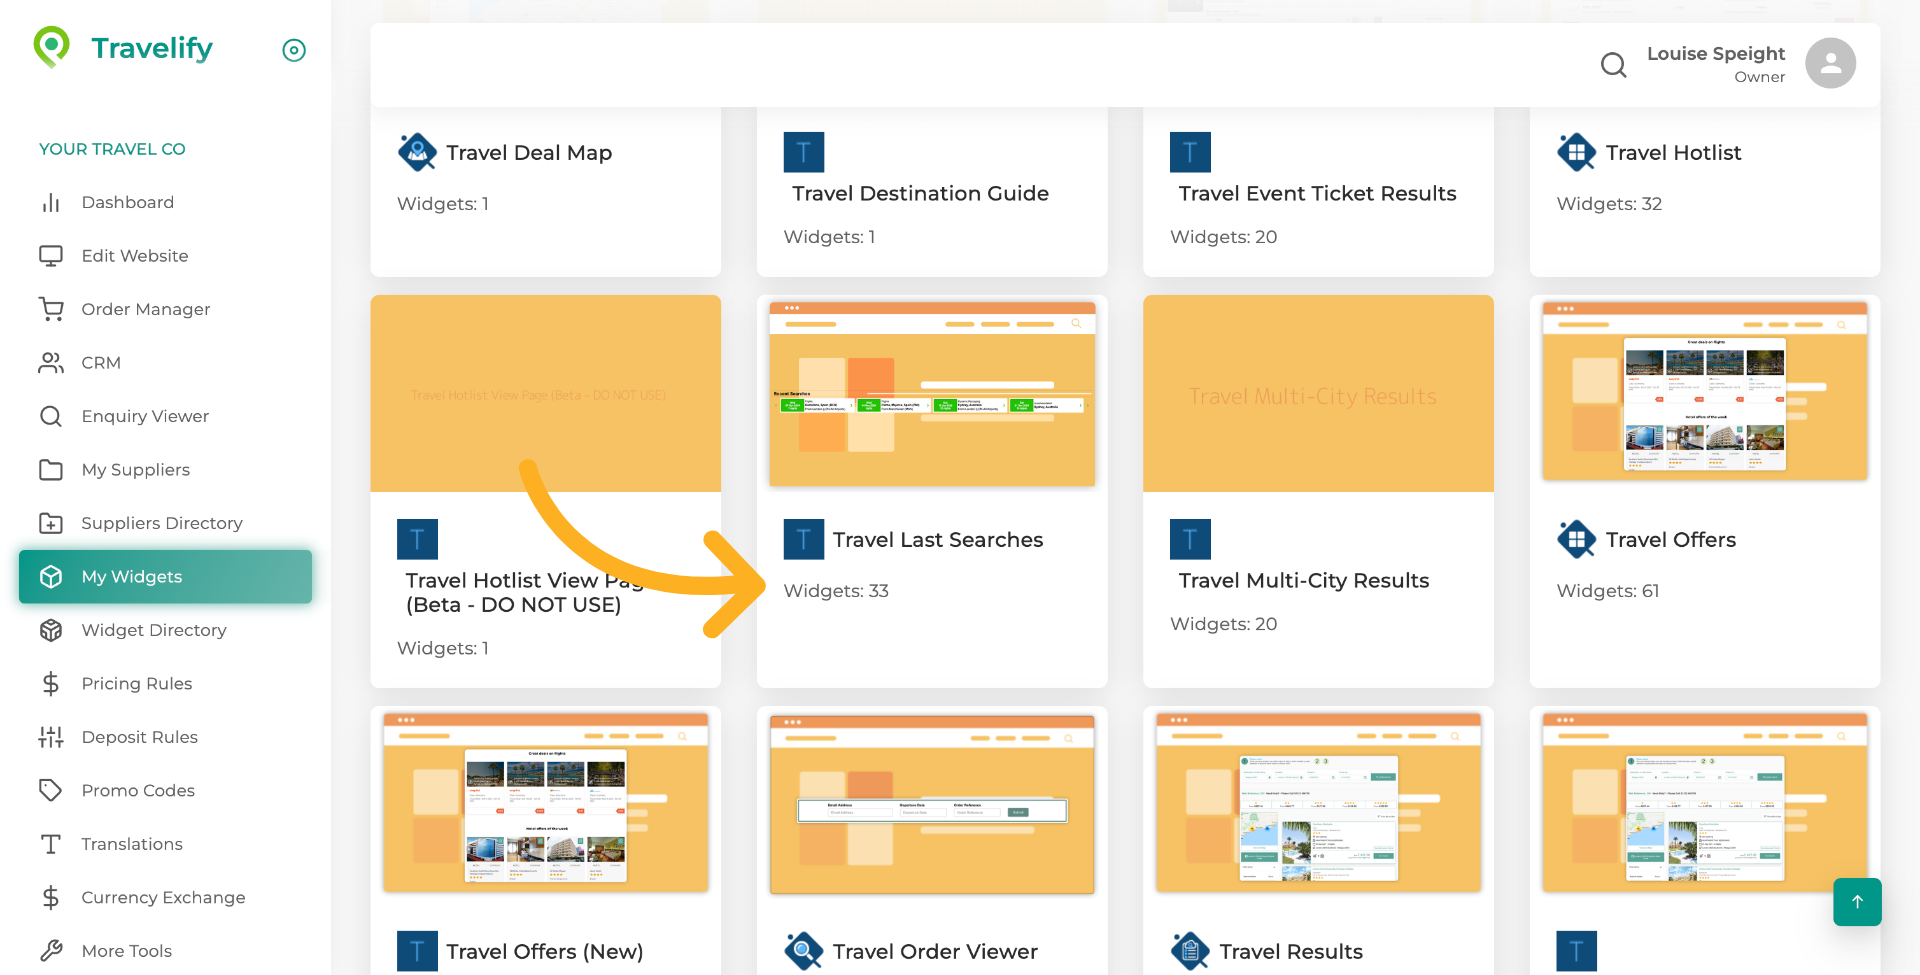Open the Dashboard menu item
1920x975 pixels.
coord(127,202)
